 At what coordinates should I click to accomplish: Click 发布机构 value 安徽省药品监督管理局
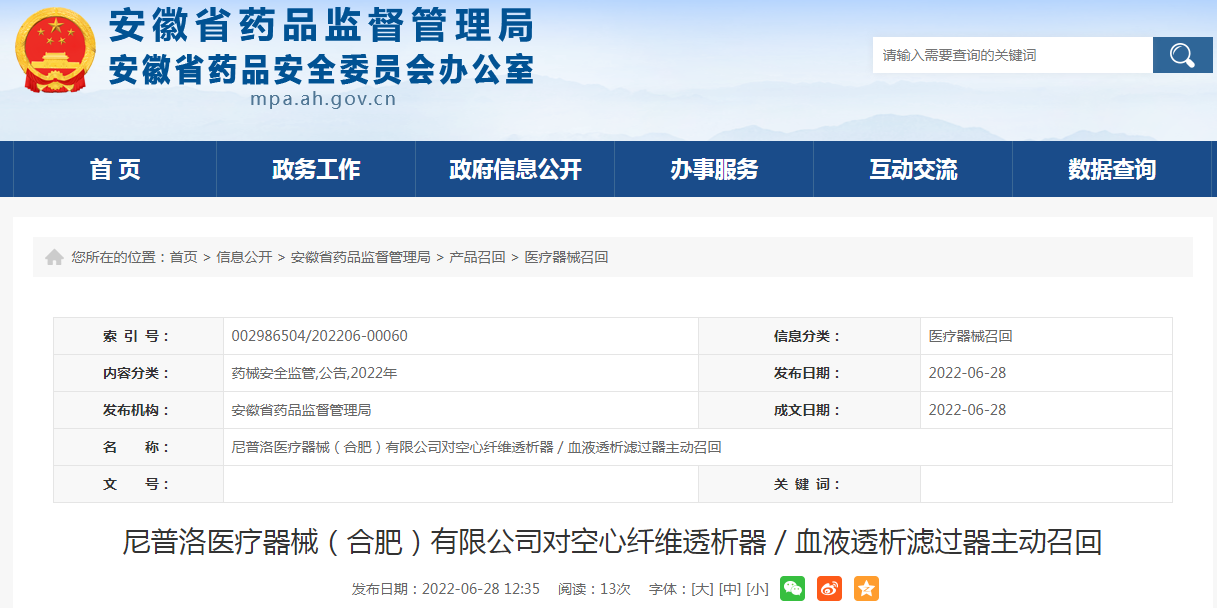[x=301, y=410]
